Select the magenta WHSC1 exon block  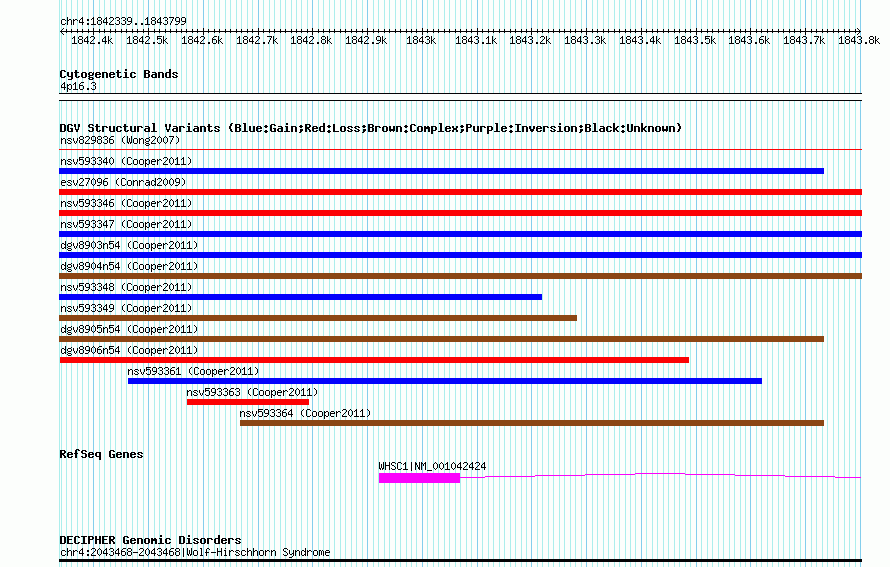point(419,478)
